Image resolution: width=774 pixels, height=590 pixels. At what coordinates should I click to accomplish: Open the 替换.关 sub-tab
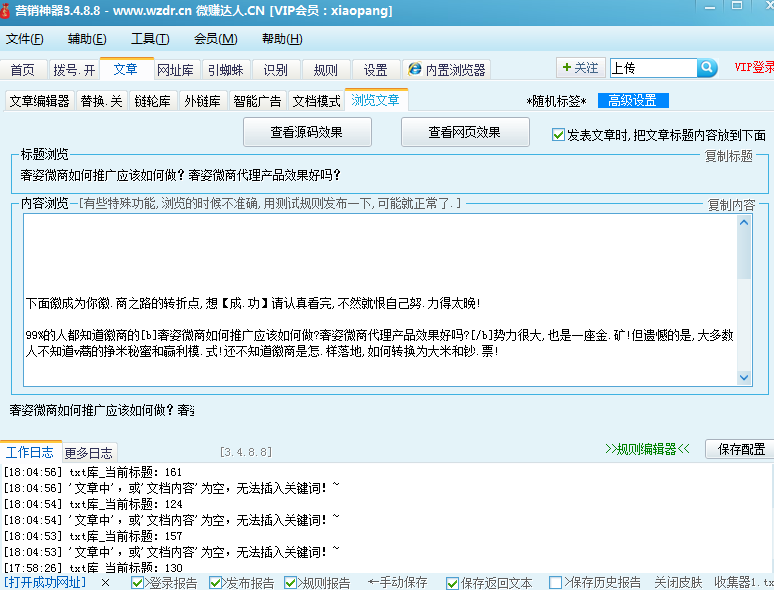pyautogui.click(x=101, y=101)
